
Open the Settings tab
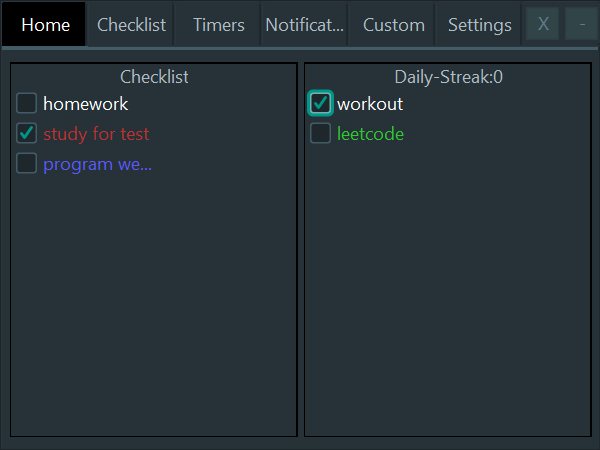[479, 25]
